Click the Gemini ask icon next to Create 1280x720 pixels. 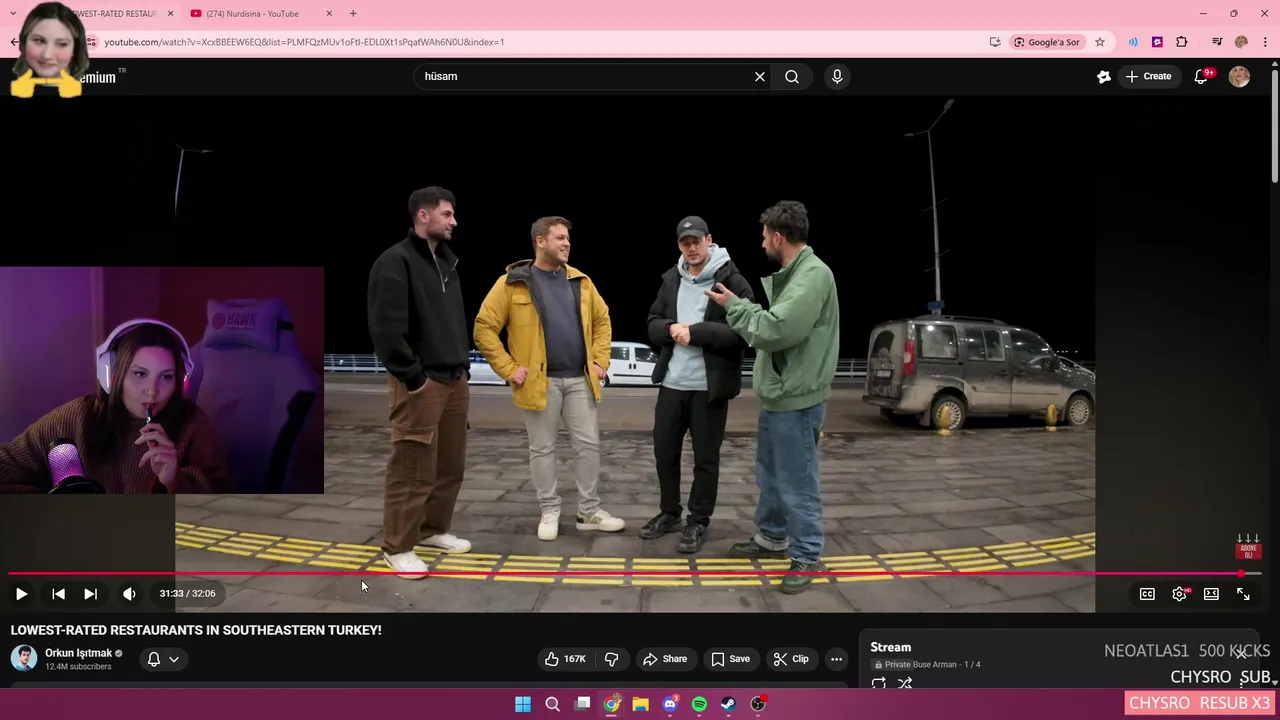coord(1104,77)
